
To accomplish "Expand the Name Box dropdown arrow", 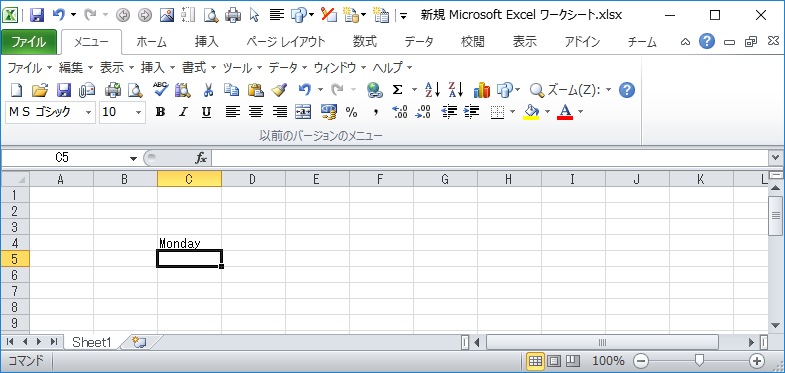I will pyautogui.click(x=133, y=159).
